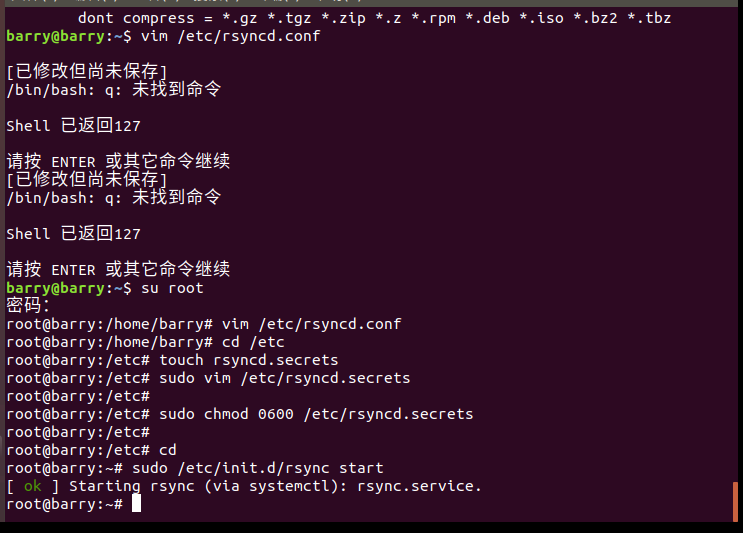Click the white block cursor at the prompt
Image resolution: width=743 pixels, height=533 pixels.
click(136, 503)
